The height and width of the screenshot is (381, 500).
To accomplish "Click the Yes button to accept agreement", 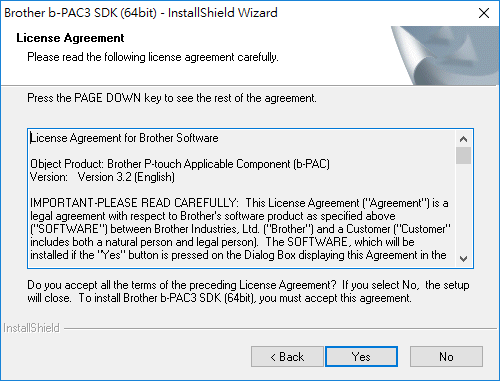I will (361, 357).
